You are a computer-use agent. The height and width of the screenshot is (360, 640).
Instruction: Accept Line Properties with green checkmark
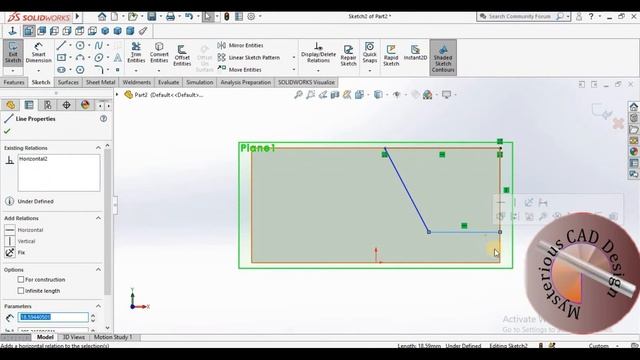[7, 131]
